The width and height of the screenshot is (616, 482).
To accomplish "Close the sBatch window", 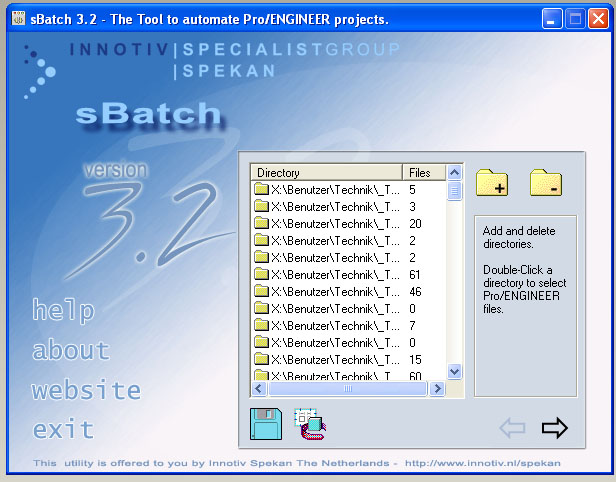I will click(598, 18).
